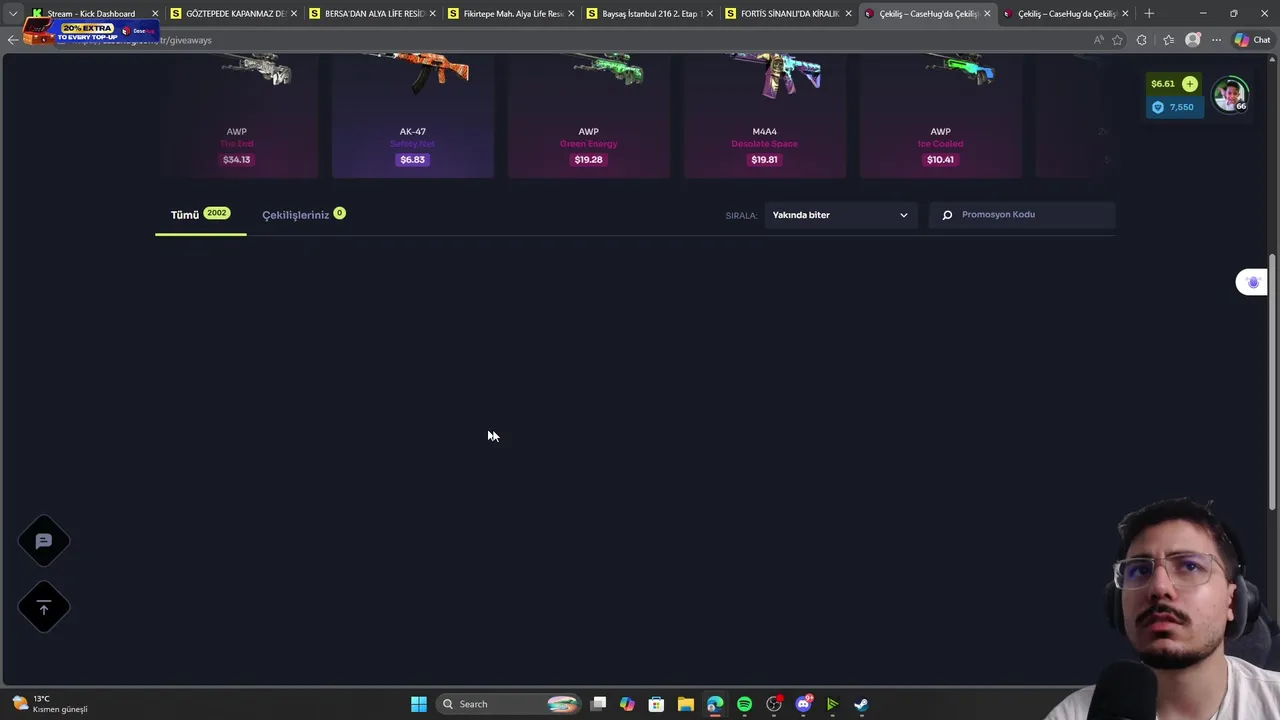Close the Stream - Kick Dashboard tab
The image size is (1280, 720).
click(x=155, y=14)
